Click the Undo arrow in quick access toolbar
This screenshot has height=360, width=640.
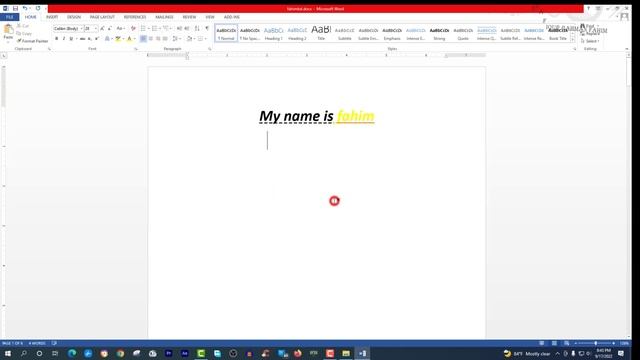coord(25,8)
